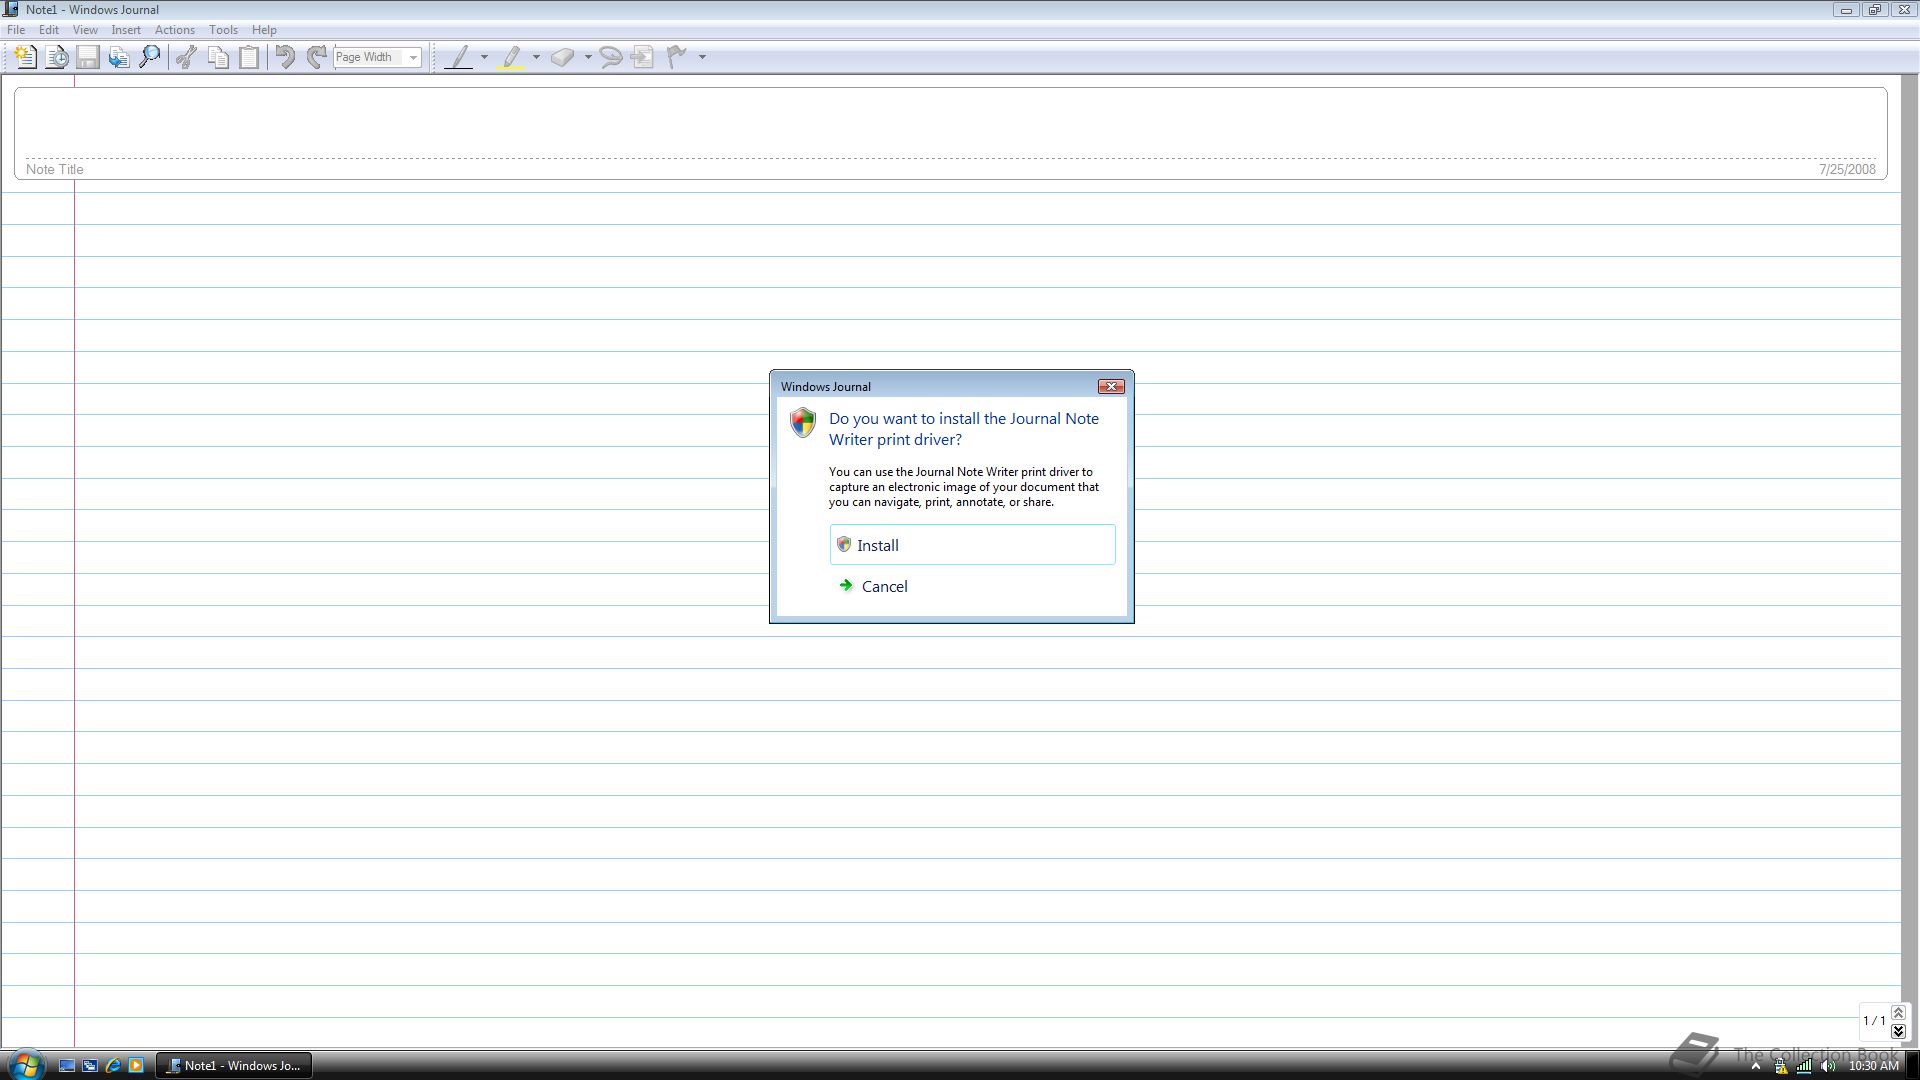The width and height of the screenshot is (1920, 1080).
Task: Open the Tools menu
Action: [223, 30]
